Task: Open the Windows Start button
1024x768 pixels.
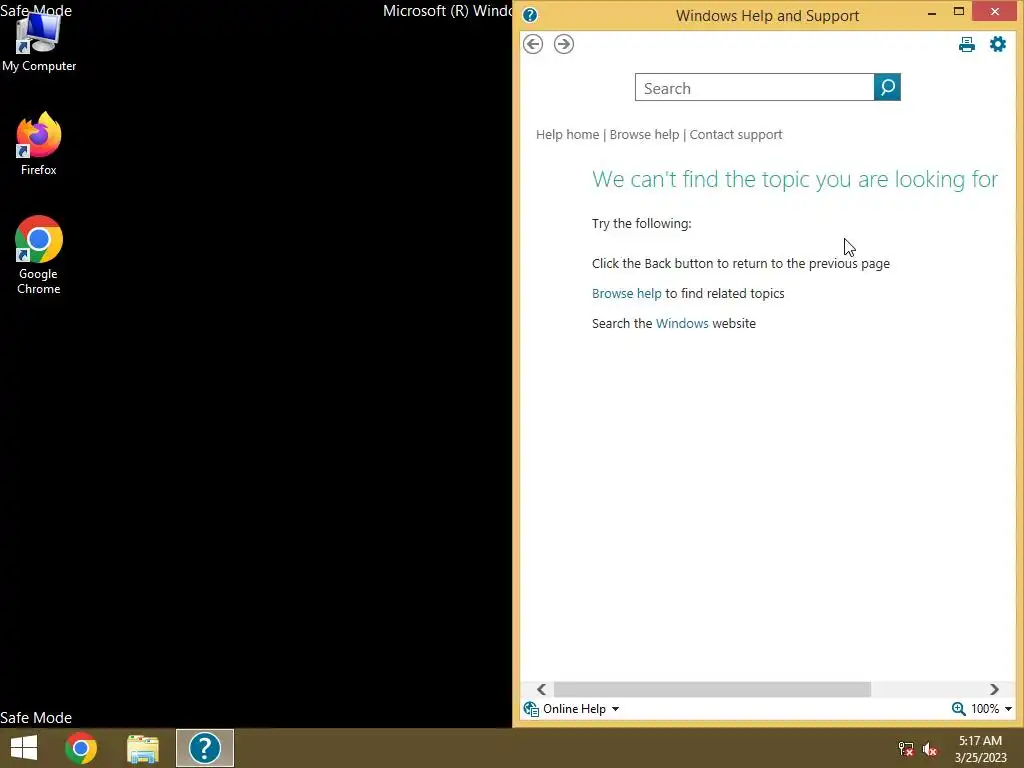Action: coord(24,748)
